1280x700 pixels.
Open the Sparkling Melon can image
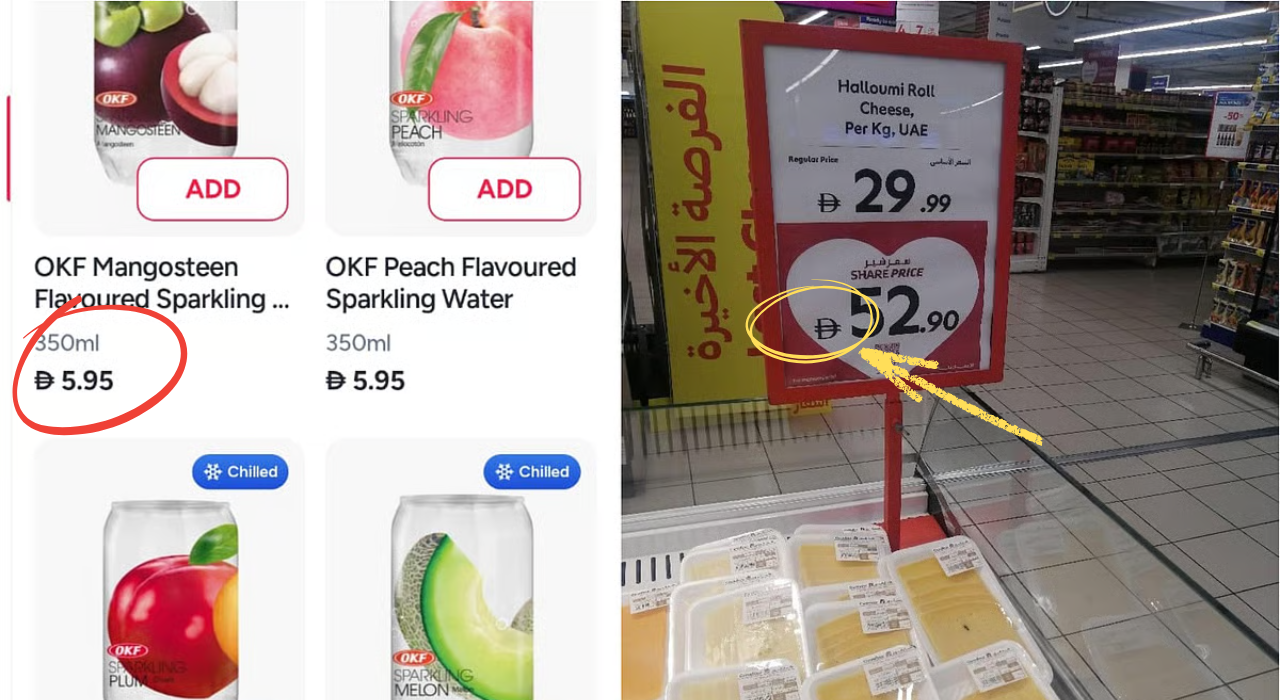[x=462, y=598]
